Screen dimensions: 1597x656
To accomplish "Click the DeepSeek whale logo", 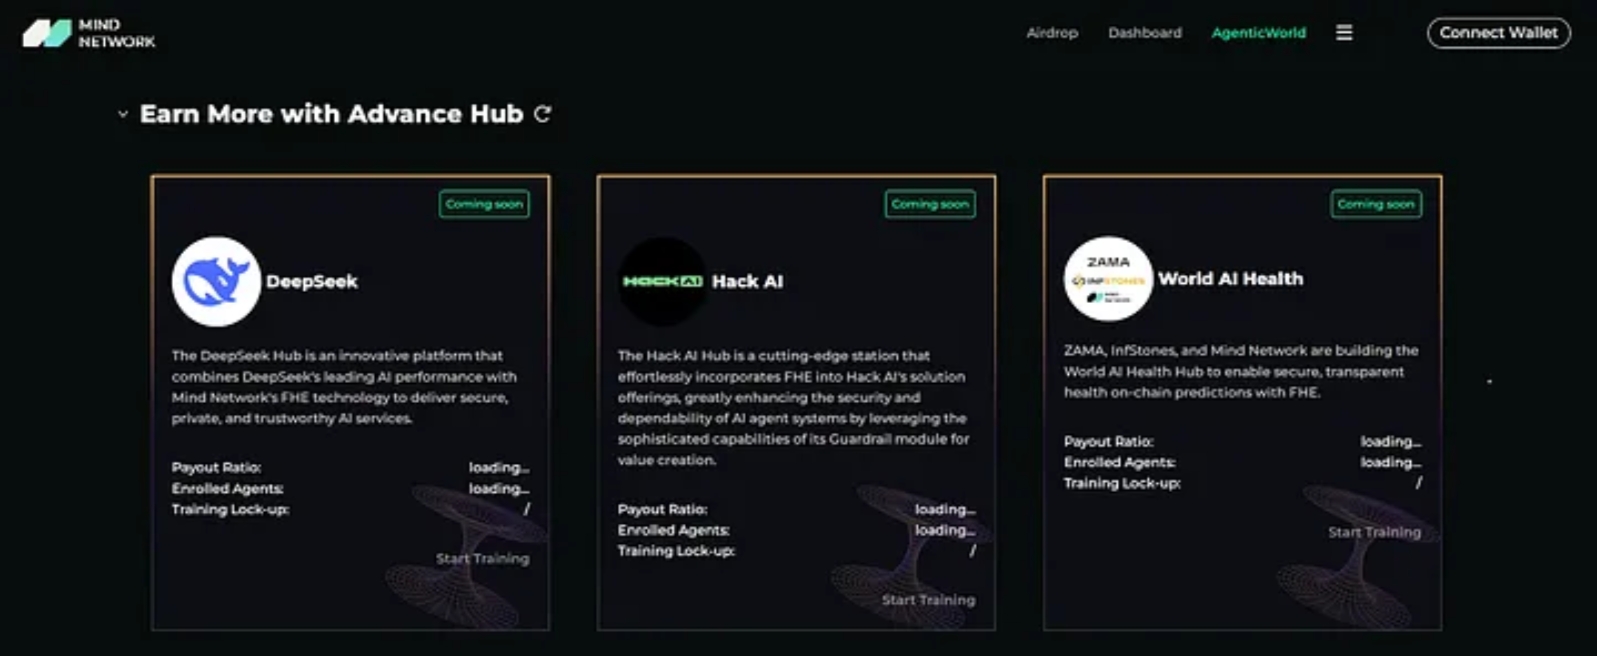I will [216, 282].
